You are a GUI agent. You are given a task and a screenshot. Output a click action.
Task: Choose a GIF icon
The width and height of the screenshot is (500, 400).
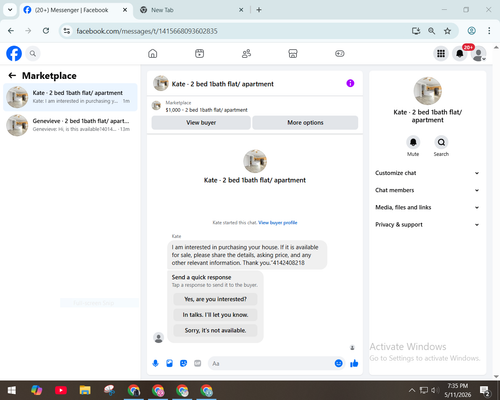[198, 363]
